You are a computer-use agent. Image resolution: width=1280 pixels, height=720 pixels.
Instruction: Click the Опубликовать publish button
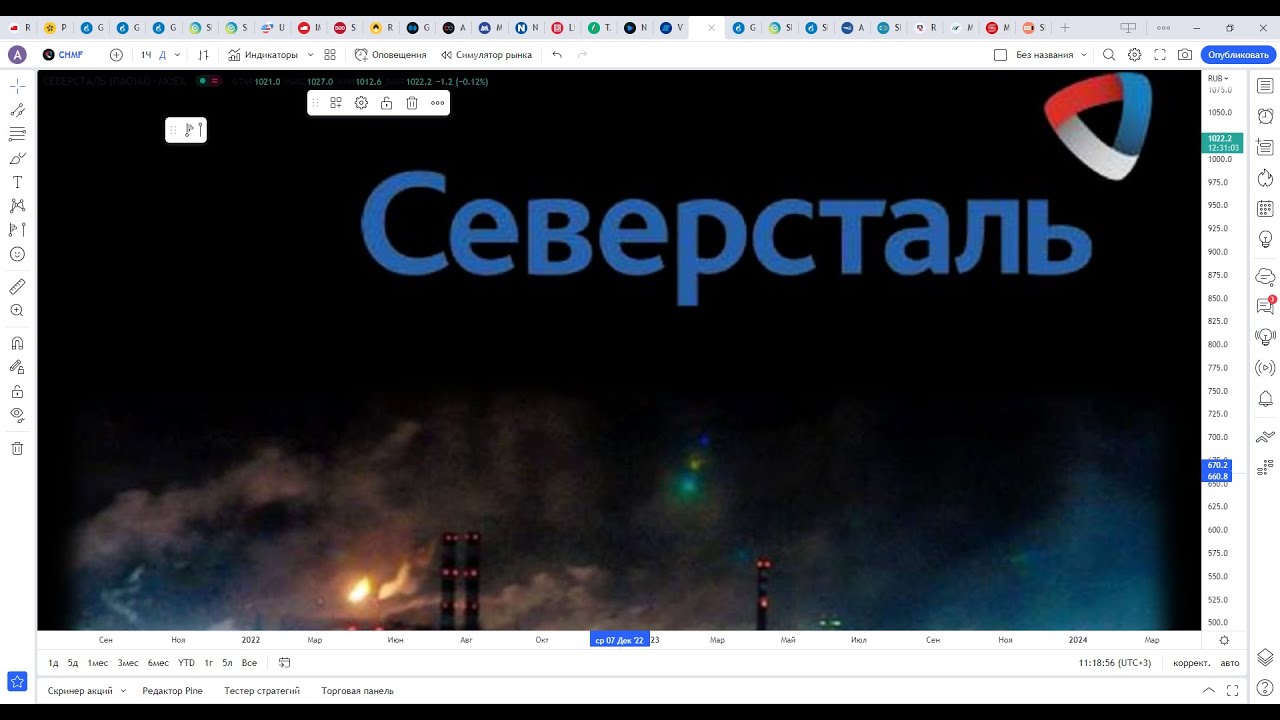[x=1238, y=55]
